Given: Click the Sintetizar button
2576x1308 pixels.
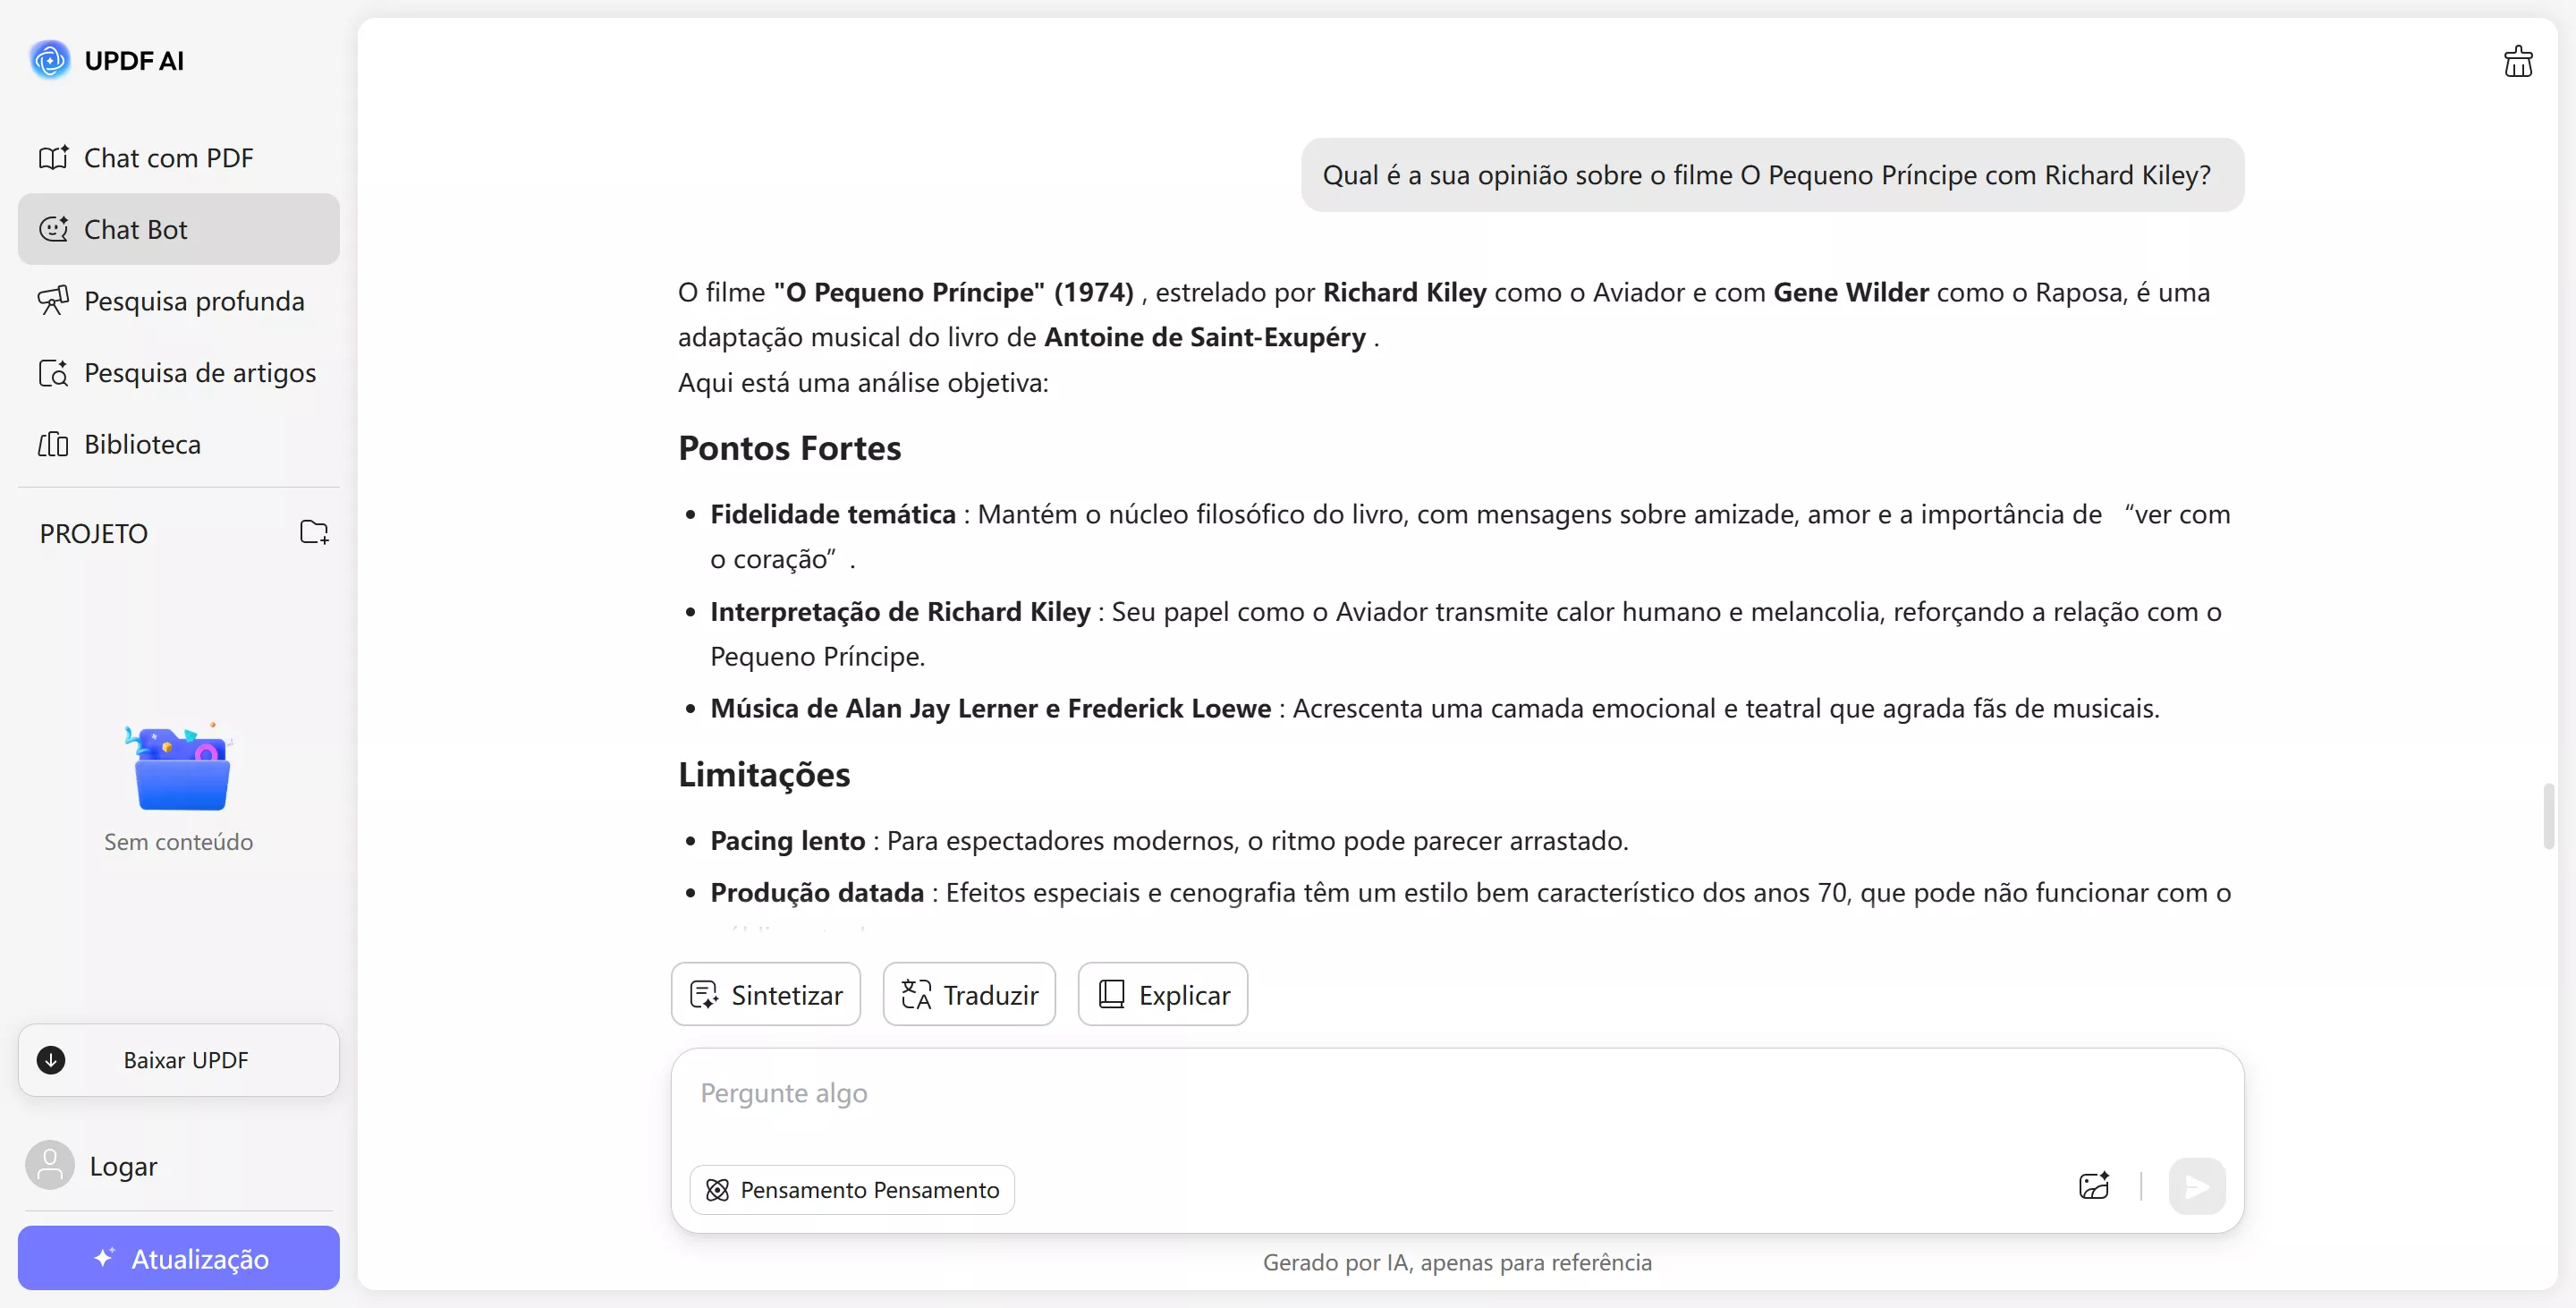Looking at the screenshot, I should point(766,995).
